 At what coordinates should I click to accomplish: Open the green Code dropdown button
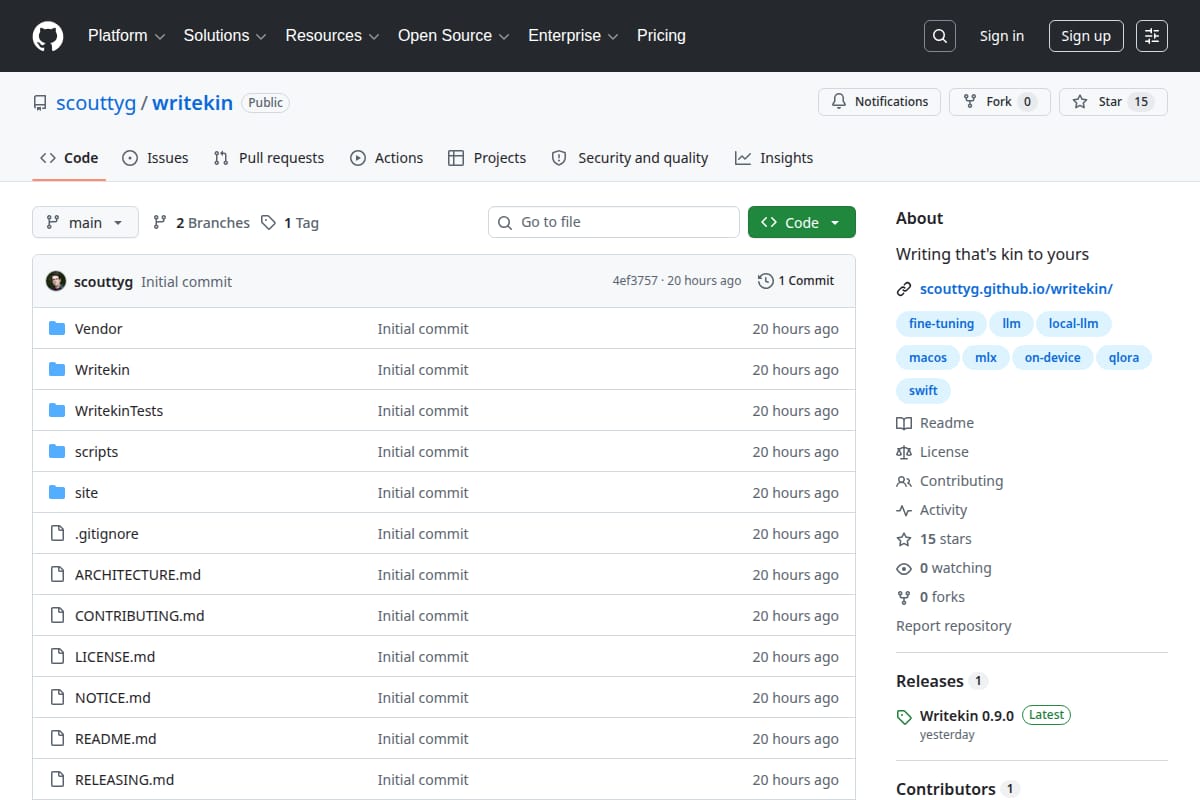tap(802, 222)
